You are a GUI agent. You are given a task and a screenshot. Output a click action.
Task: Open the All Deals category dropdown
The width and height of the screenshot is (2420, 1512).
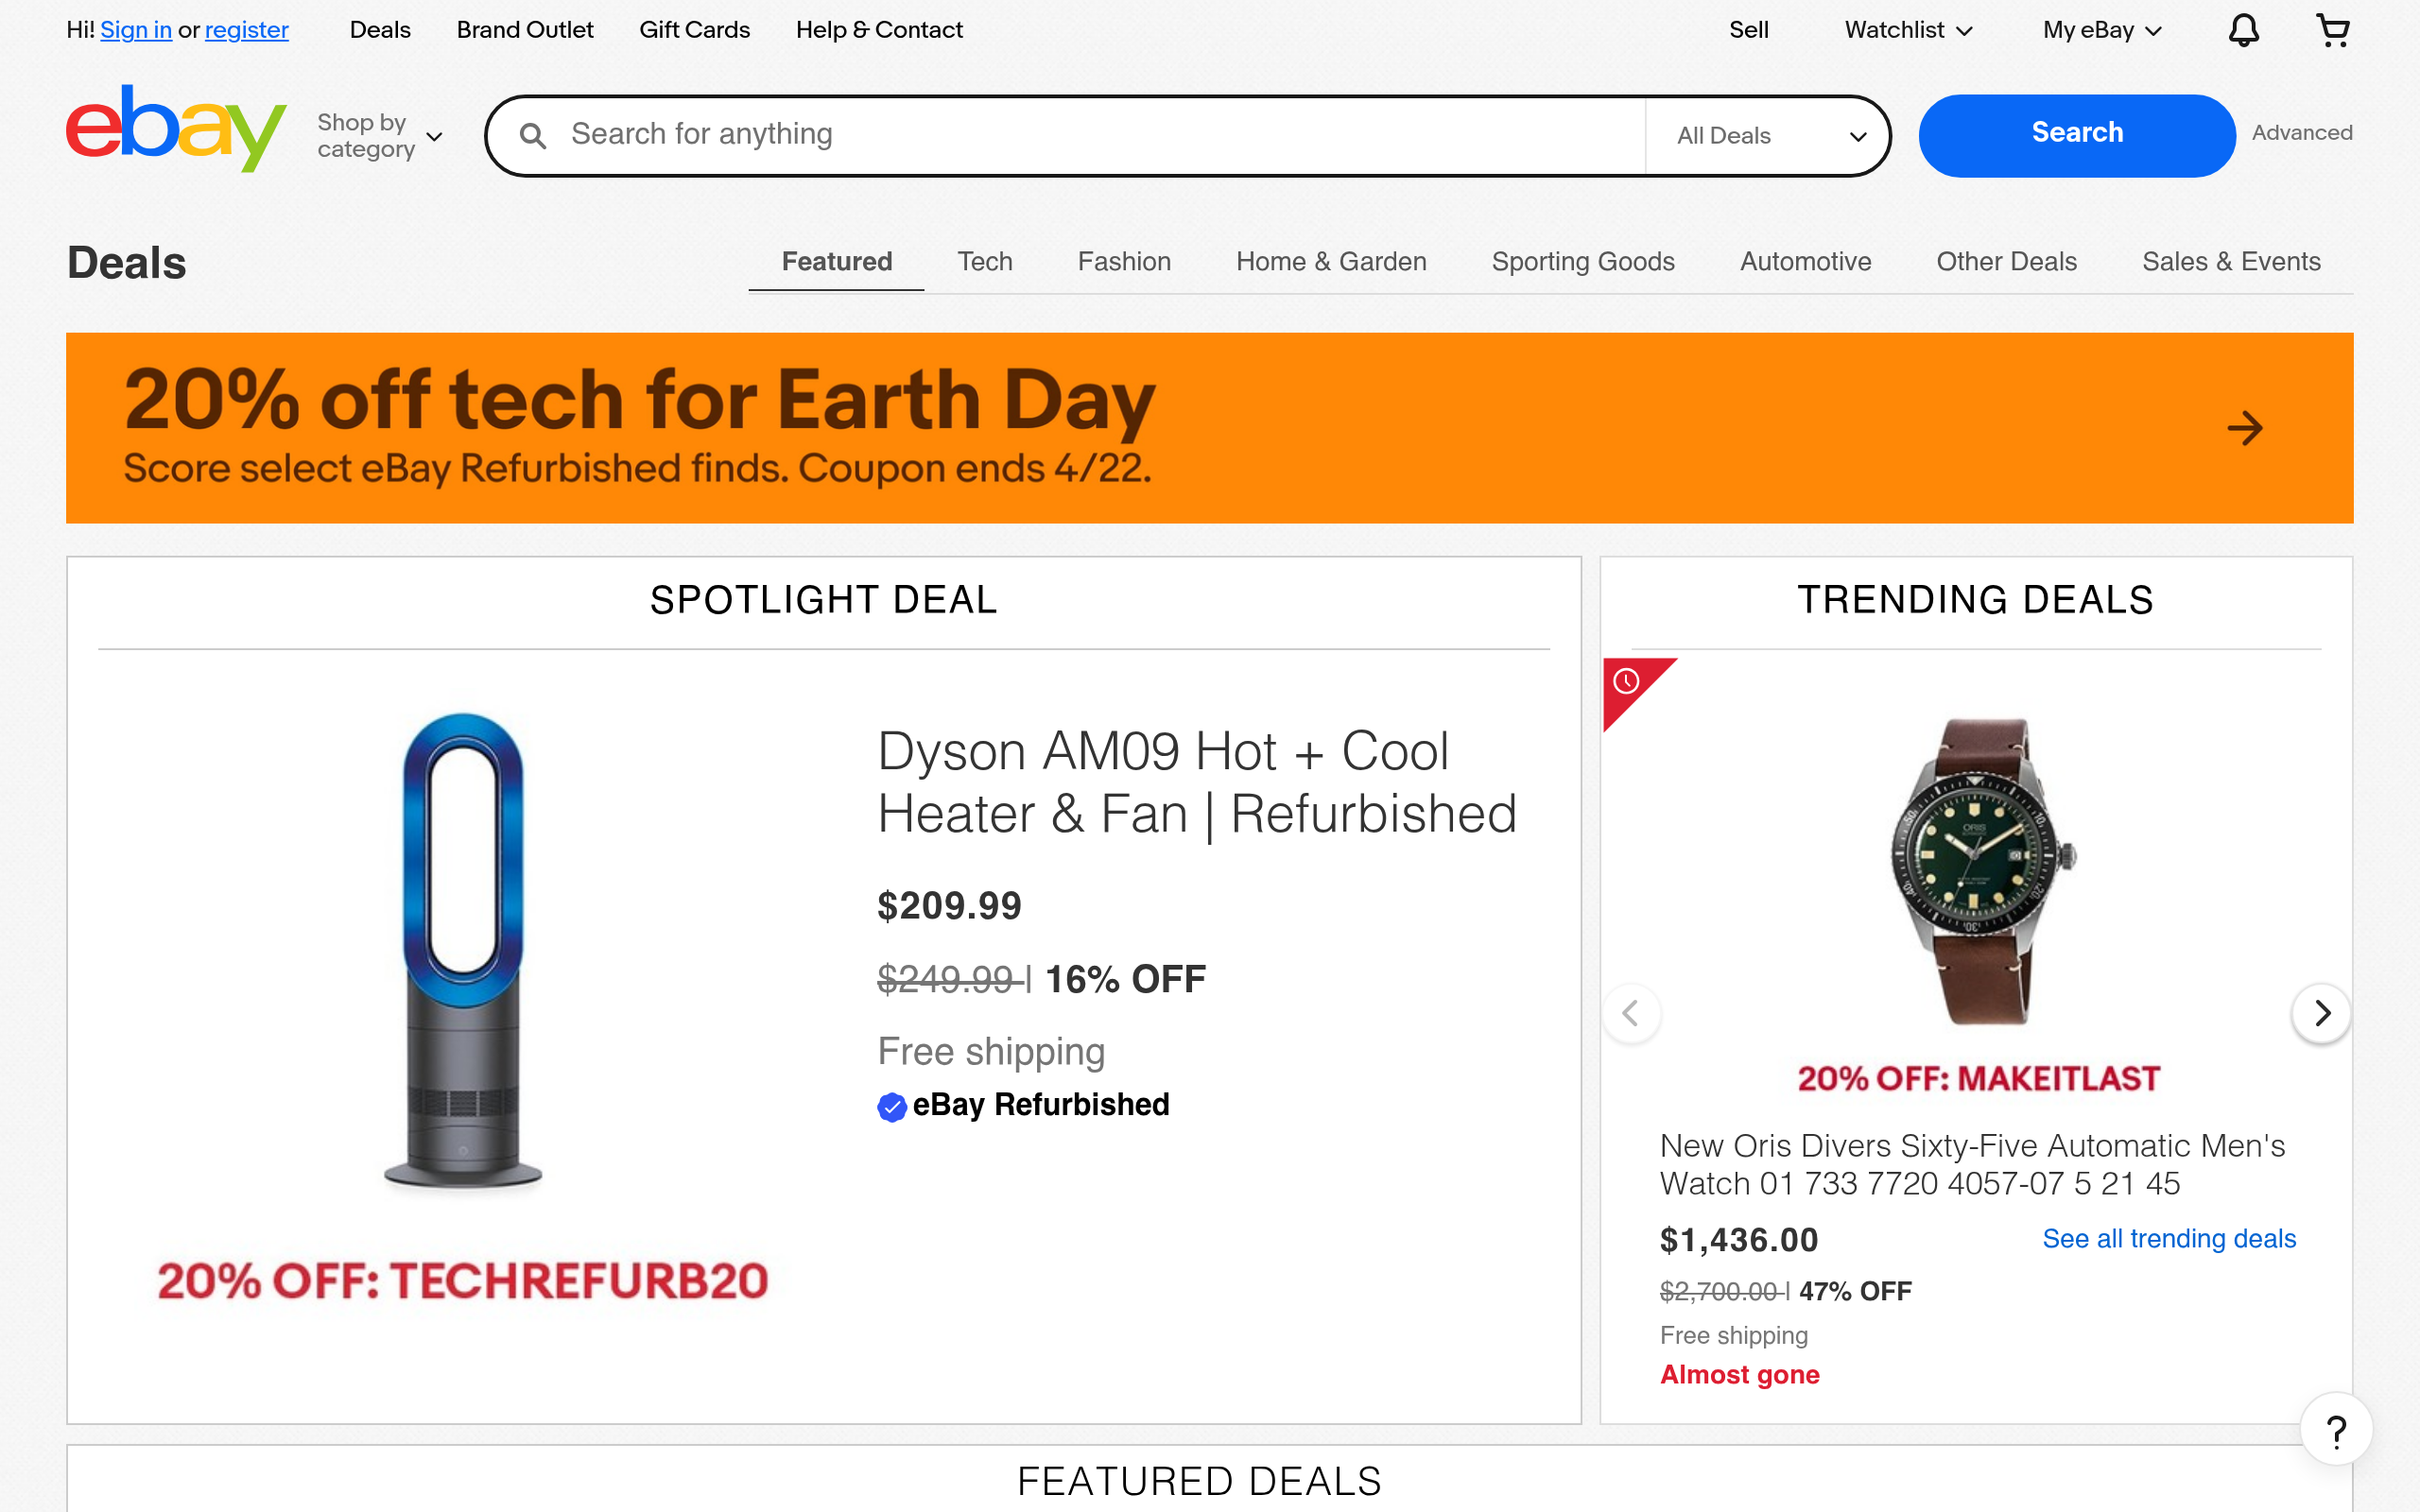click(1770, 136)
